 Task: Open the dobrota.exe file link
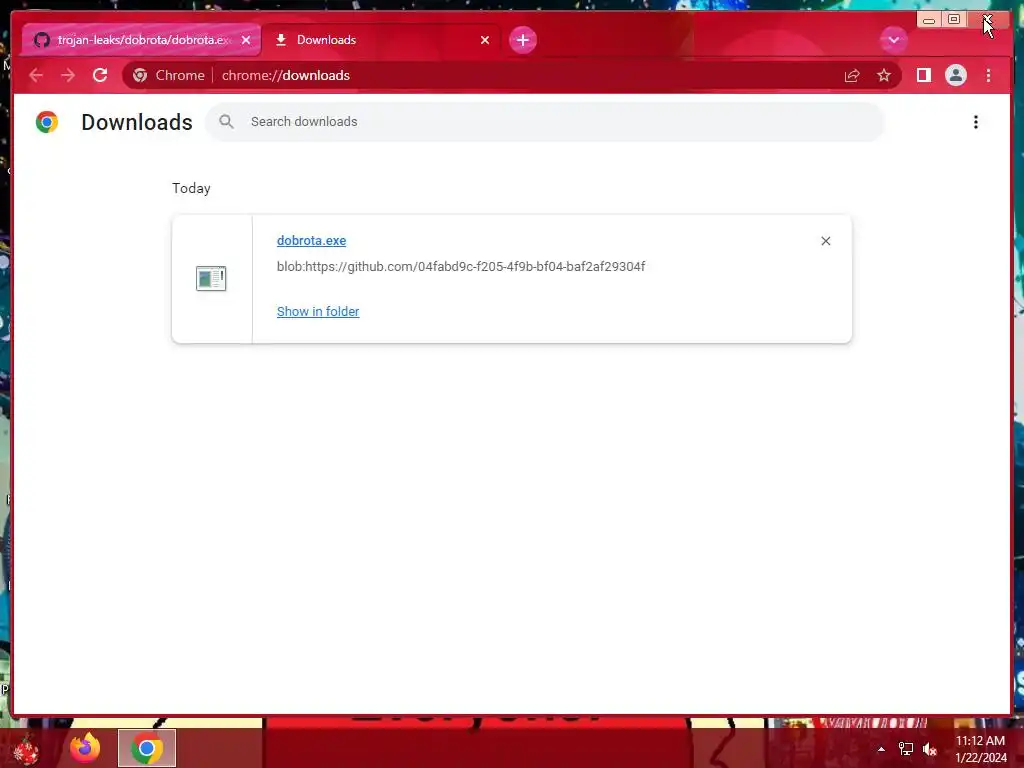click(x=312, y=240)
